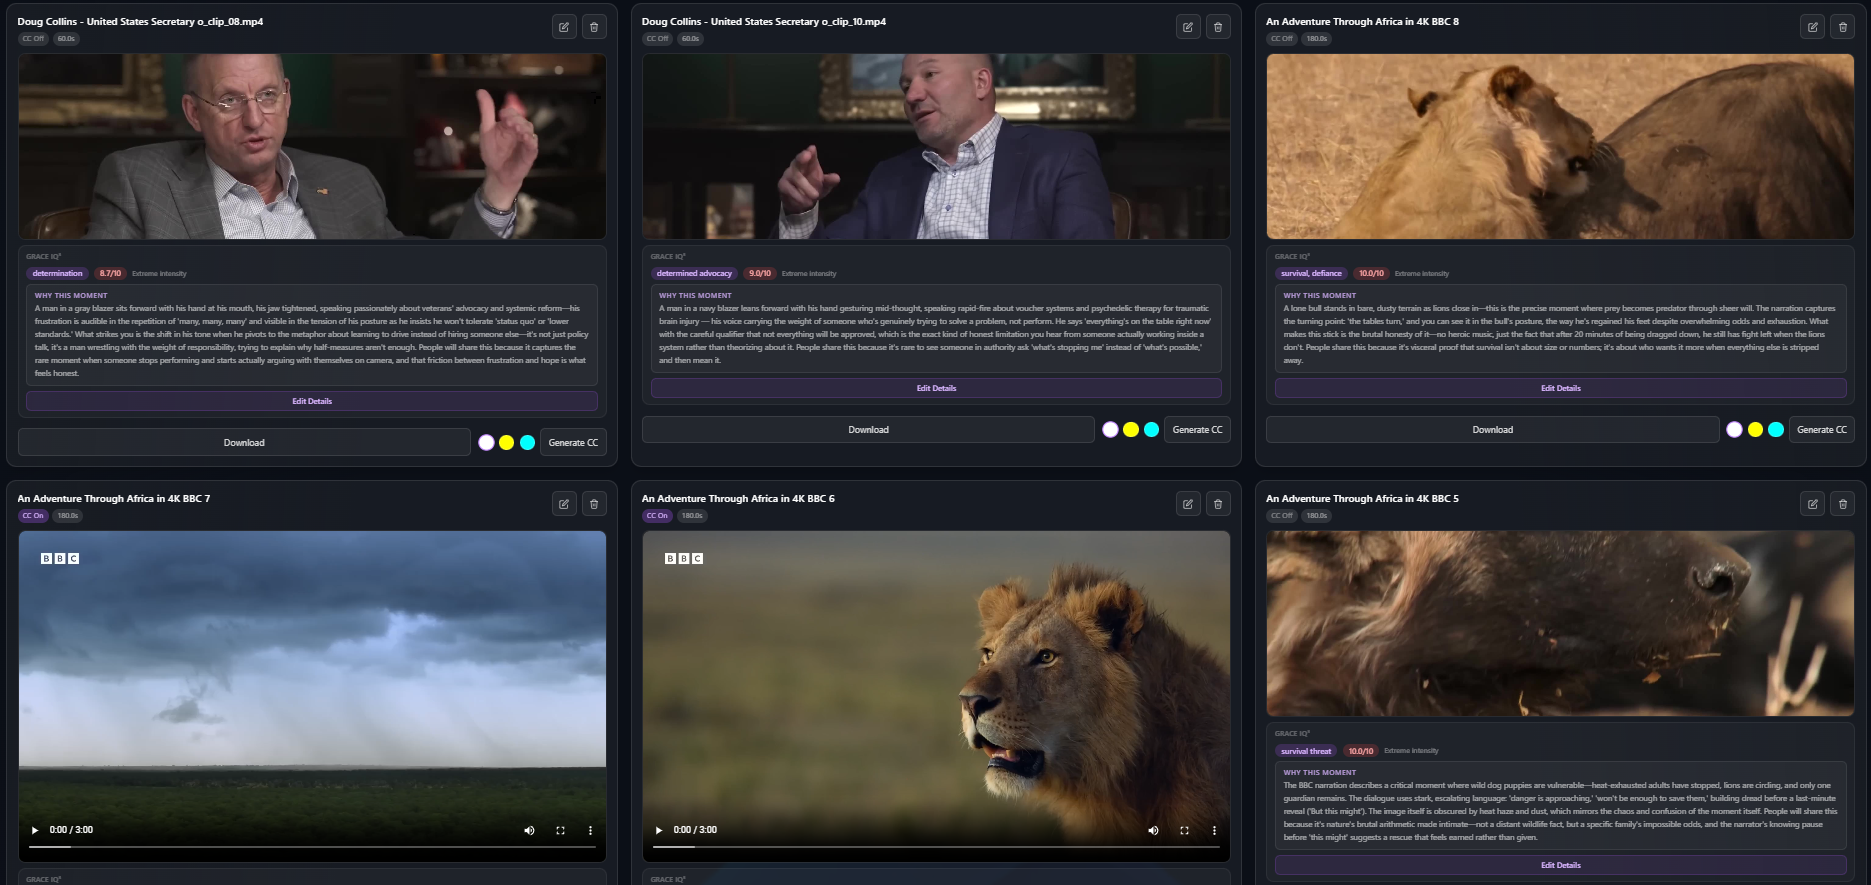Pick yellow caption color on clip_10 card
This screenshot has height=885, width=1871.
tap(1131, 430)
